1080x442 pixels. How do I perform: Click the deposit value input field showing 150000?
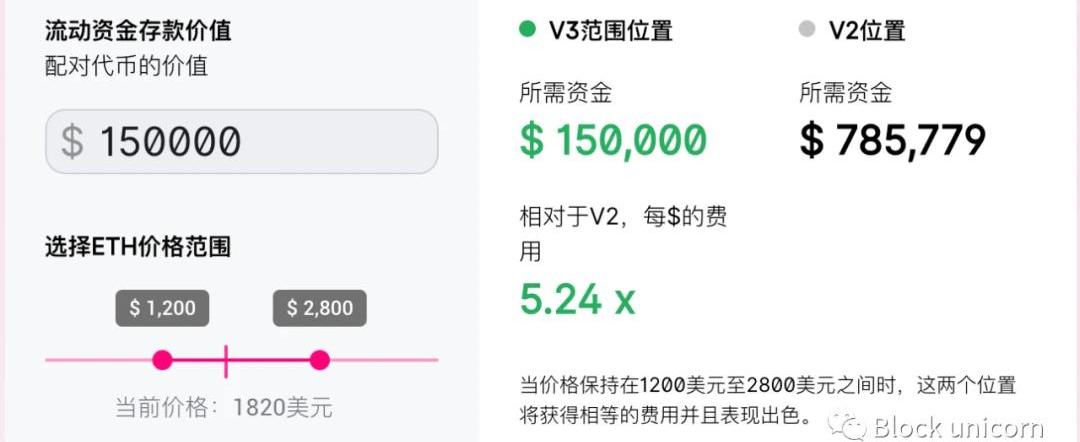pos(242,141)
